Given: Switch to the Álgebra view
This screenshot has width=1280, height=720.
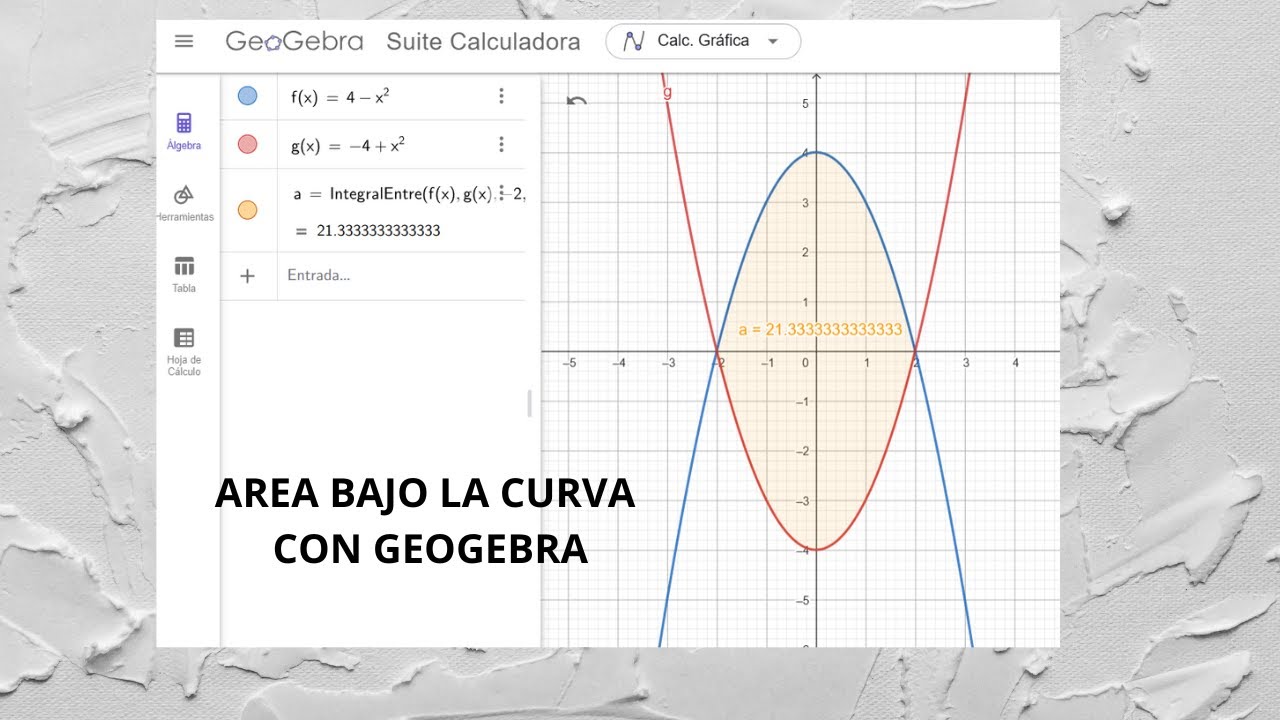Looking at the screenshot, I should 184,131.
